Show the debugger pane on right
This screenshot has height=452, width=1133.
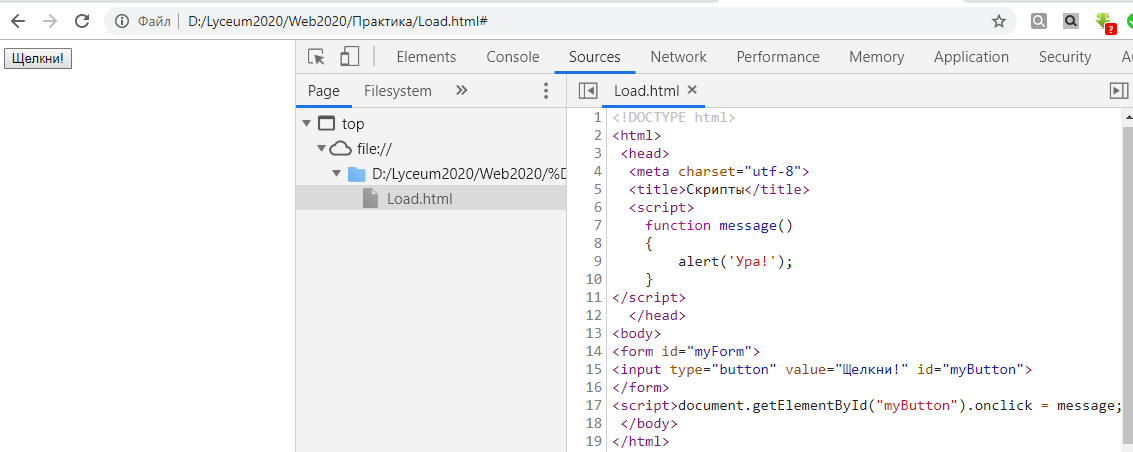click(1119, 91)
